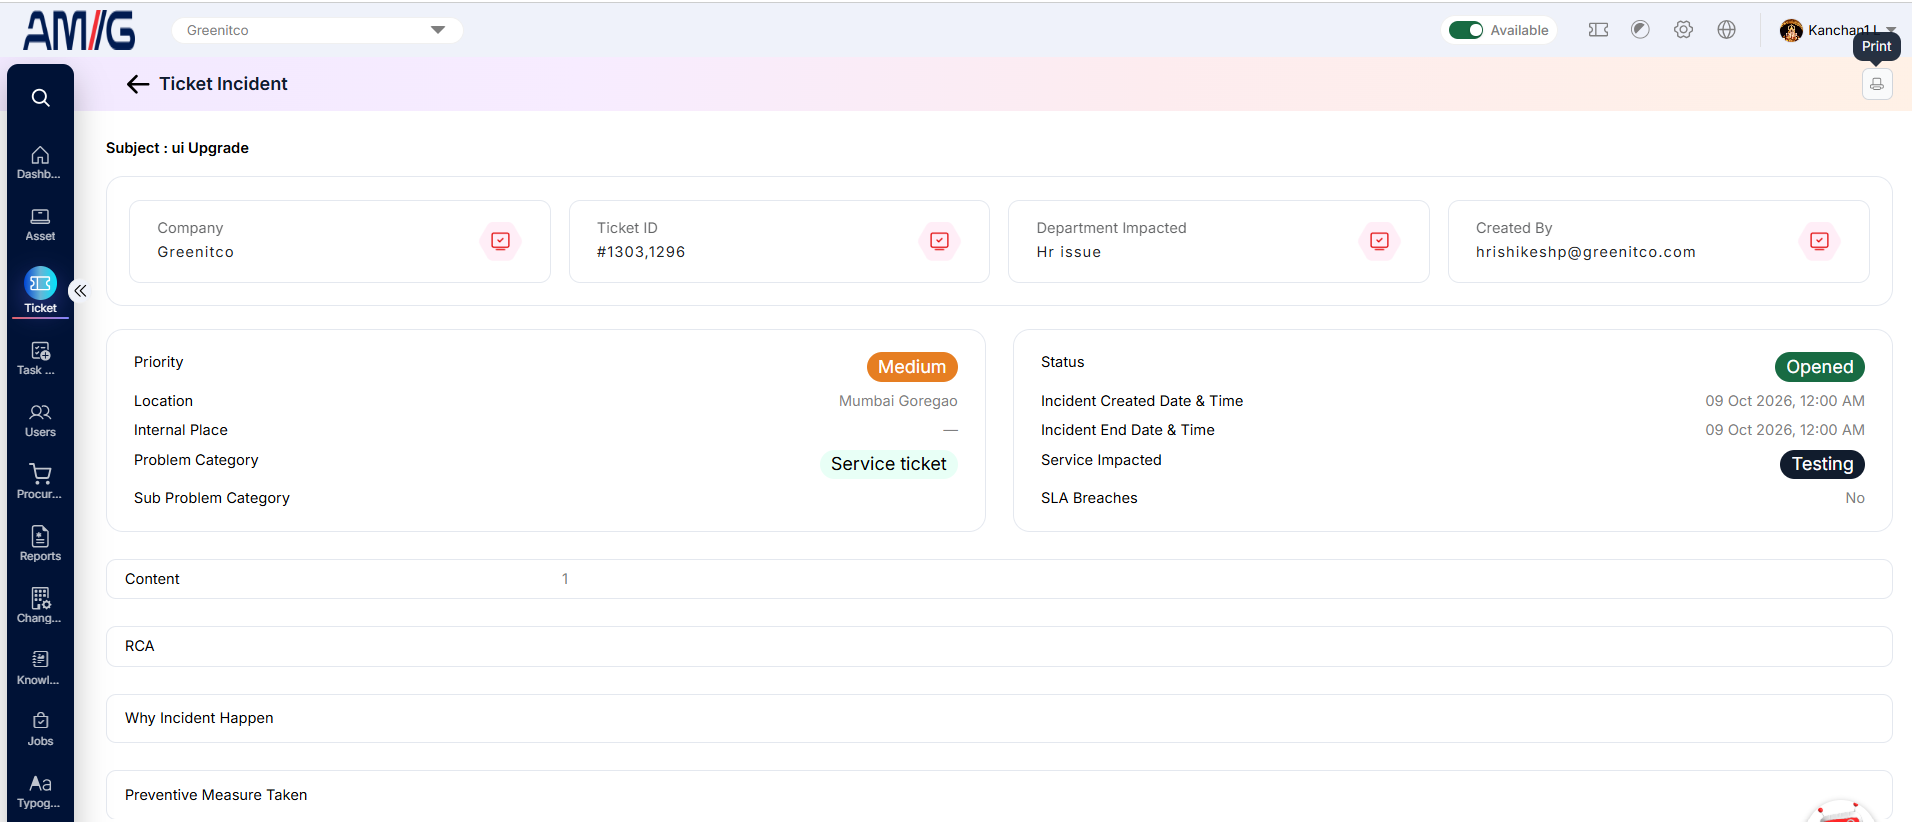Image resolution: width=1912 pixels, height=822 pixels.
Task: Click the Testing service impacted badge
Action: click(x=1822, y=464)
